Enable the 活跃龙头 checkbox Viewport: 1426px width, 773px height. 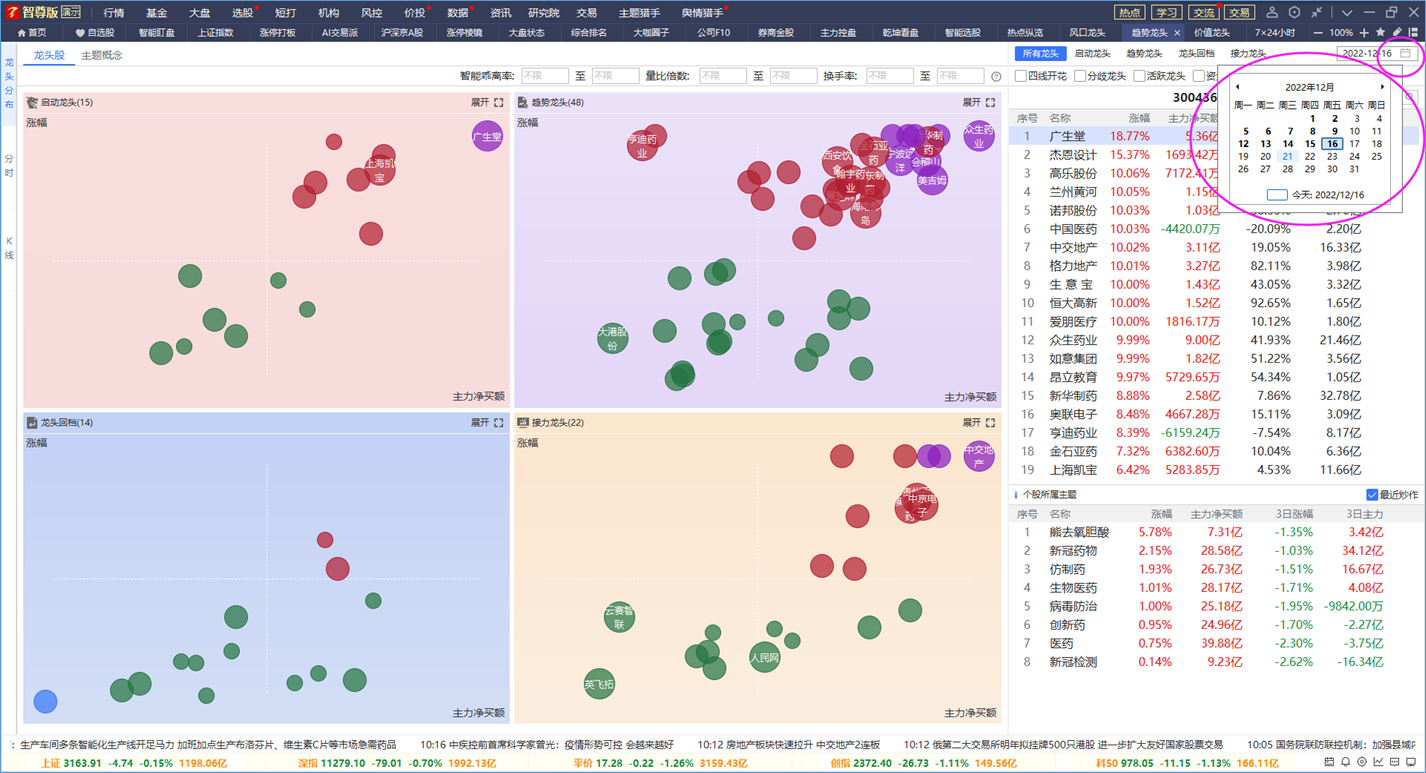[1139, 76]
